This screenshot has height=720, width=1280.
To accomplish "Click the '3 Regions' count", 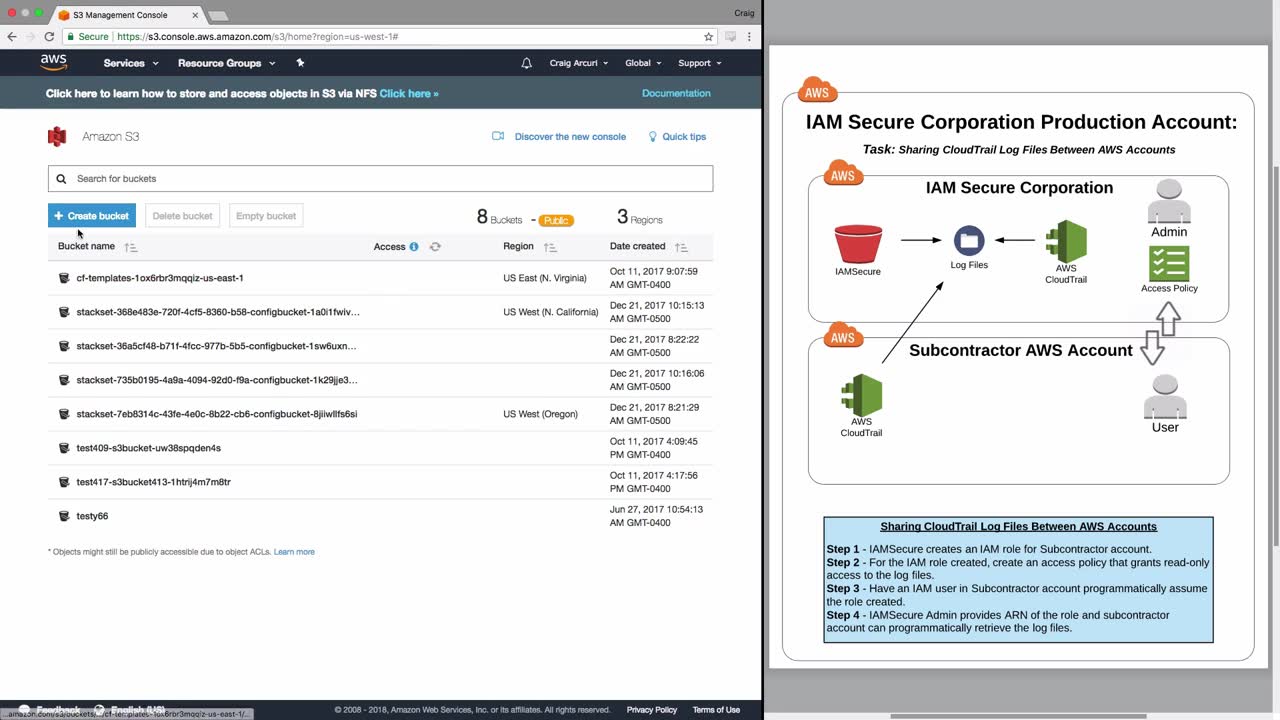I will (x=640, y=217).
